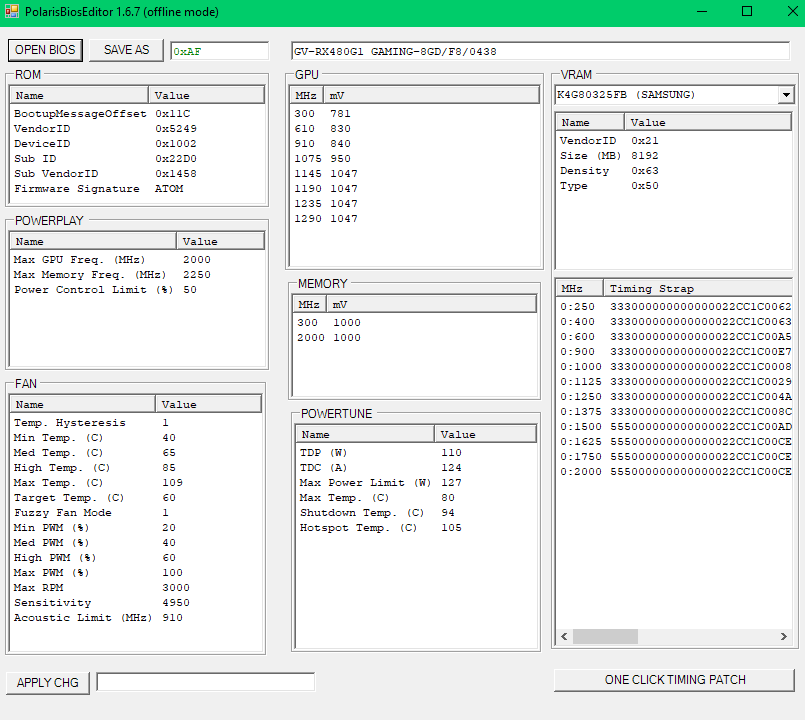Click the timing strap horizontal scrollbar thumb
Image resolution: width=805 pixels, height=720 pixels.
coord(605,636)
